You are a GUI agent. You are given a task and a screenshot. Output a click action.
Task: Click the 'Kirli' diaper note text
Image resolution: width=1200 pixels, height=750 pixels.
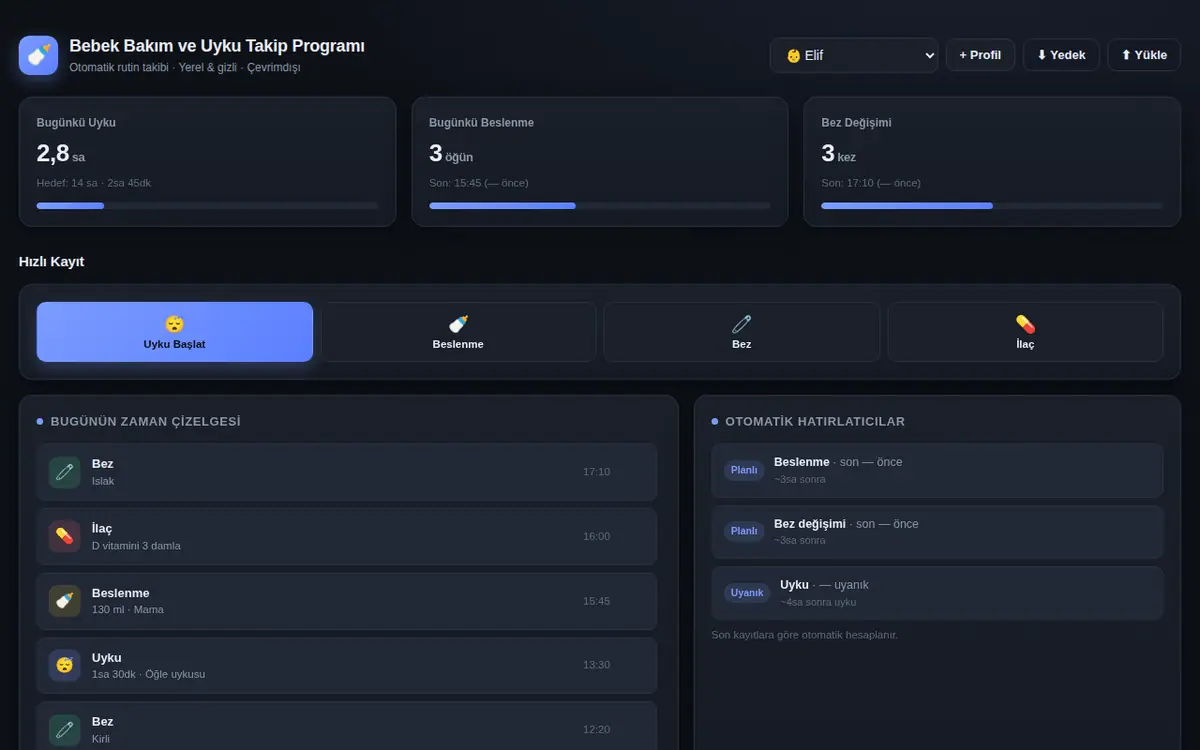click(x=101, y=739)
